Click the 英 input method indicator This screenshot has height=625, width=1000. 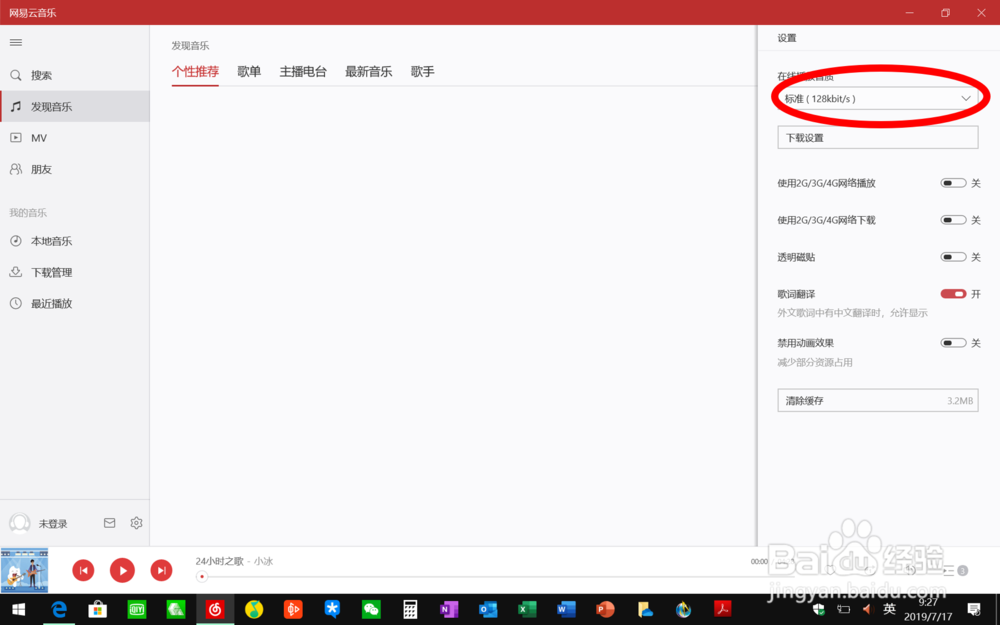tap(889, 609)
